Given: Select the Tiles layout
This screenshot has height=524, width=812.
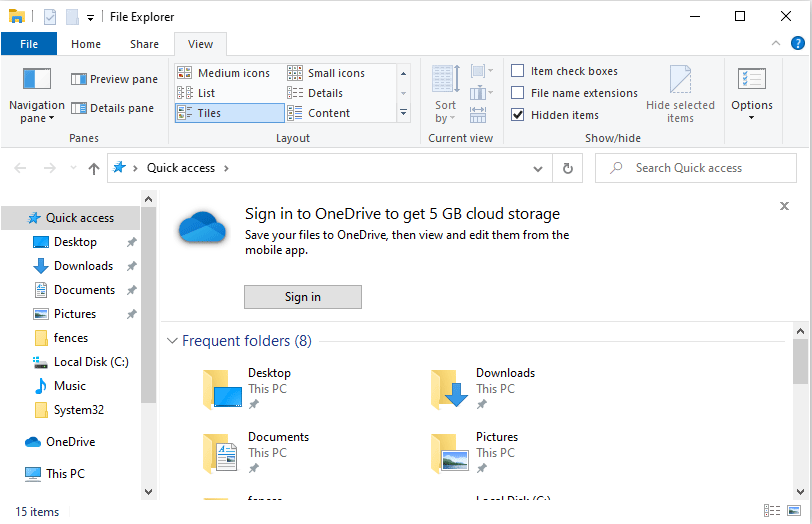Looking at the screenshot, I should pyautogui.click(x=230, y=113).
